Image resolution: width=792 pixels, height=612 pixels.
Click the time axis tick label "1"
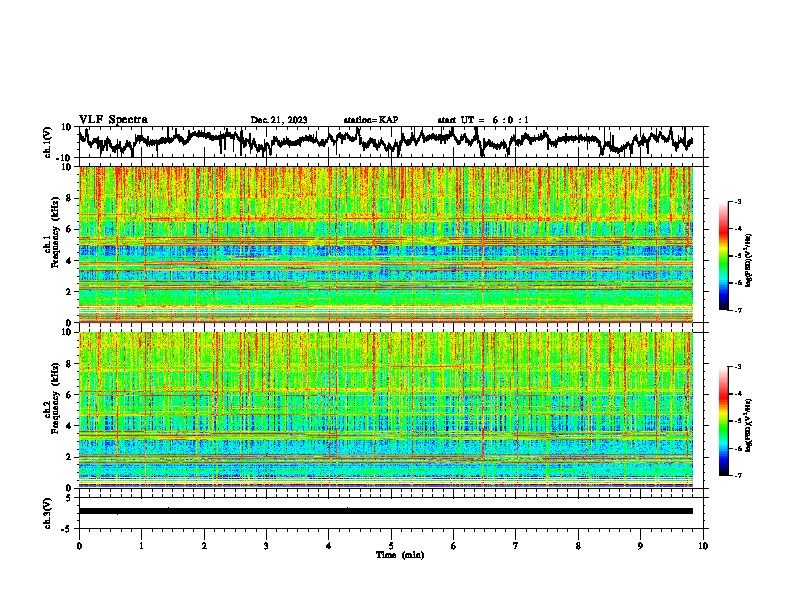141,546
